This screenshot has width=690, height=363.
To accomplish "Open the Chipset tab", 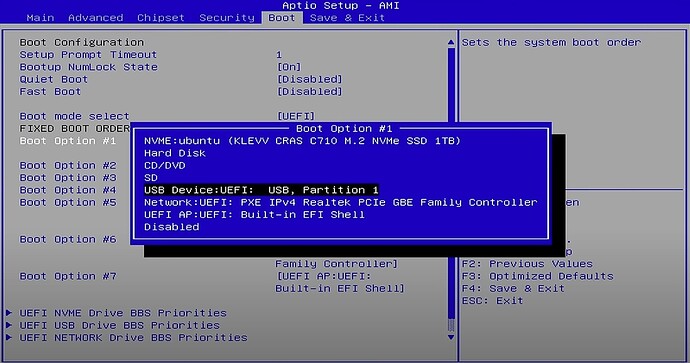I will [161, 18].
